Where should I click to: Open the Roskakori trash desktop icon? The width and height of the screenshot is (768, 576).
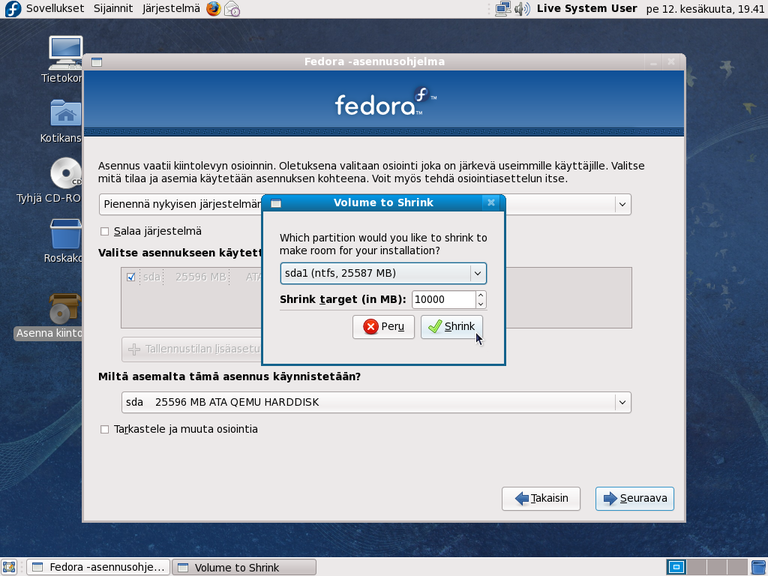65,235
